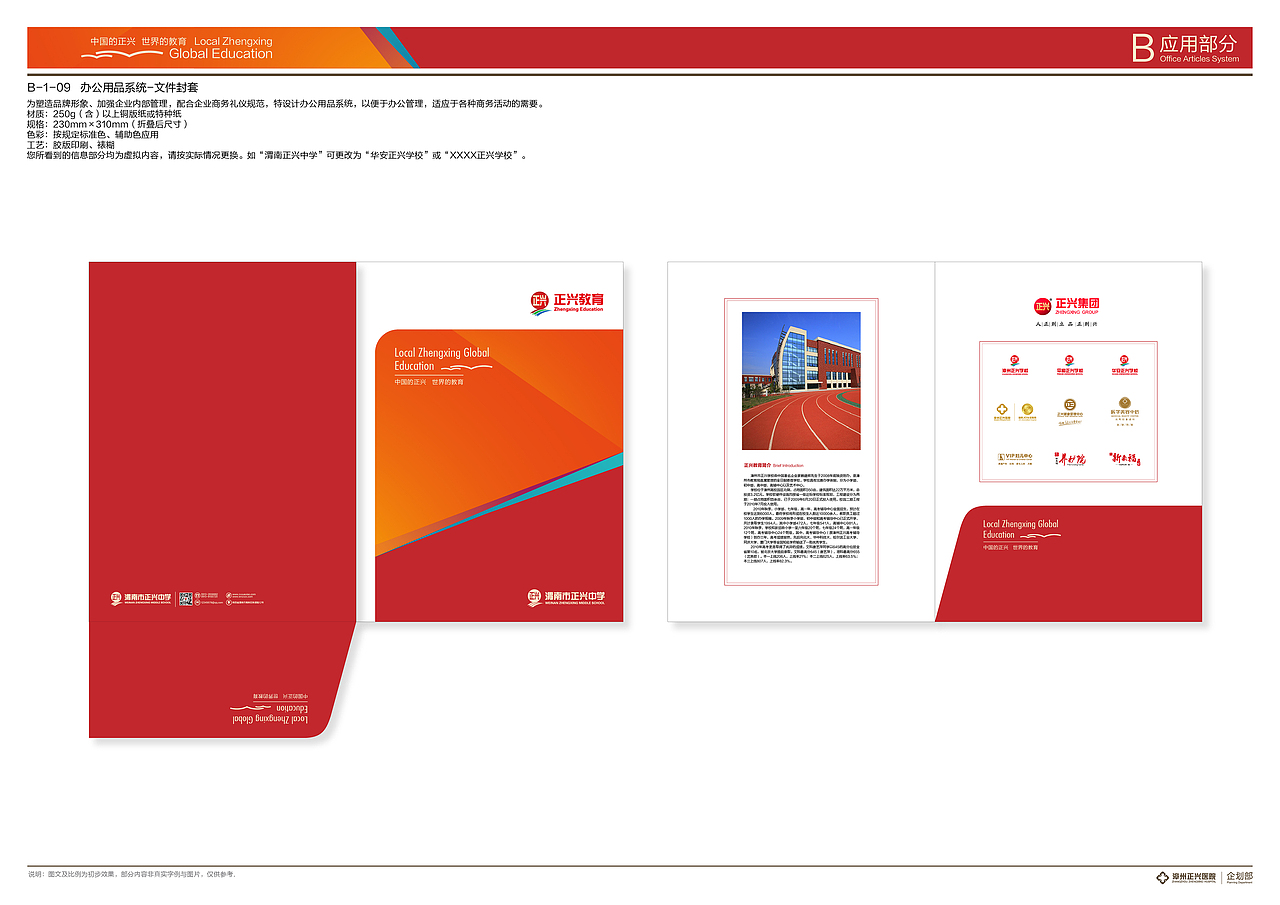Select 中国的正兴 世界的教育 under the orange panel title
Image resolution: width=1280 pixels, height=905 pixels.
click(x=429, y=382)
